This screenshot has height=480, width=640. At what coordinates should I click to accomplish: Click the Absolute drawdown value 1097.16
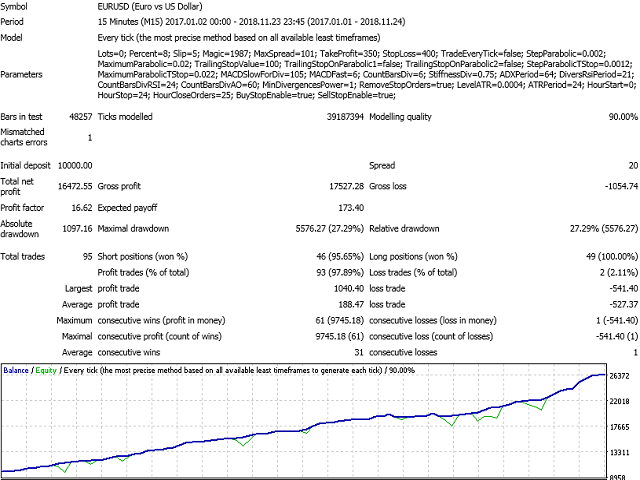point(77,229)
